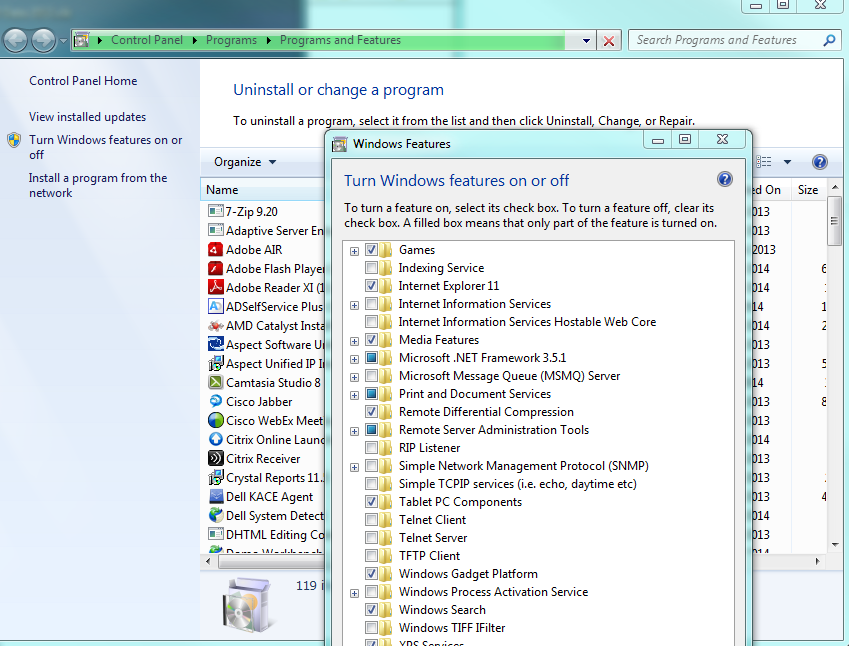This screenshot has height=646, width=849.
Task: Click the stop refresh red X button
Action: click(x=609, y=41)
